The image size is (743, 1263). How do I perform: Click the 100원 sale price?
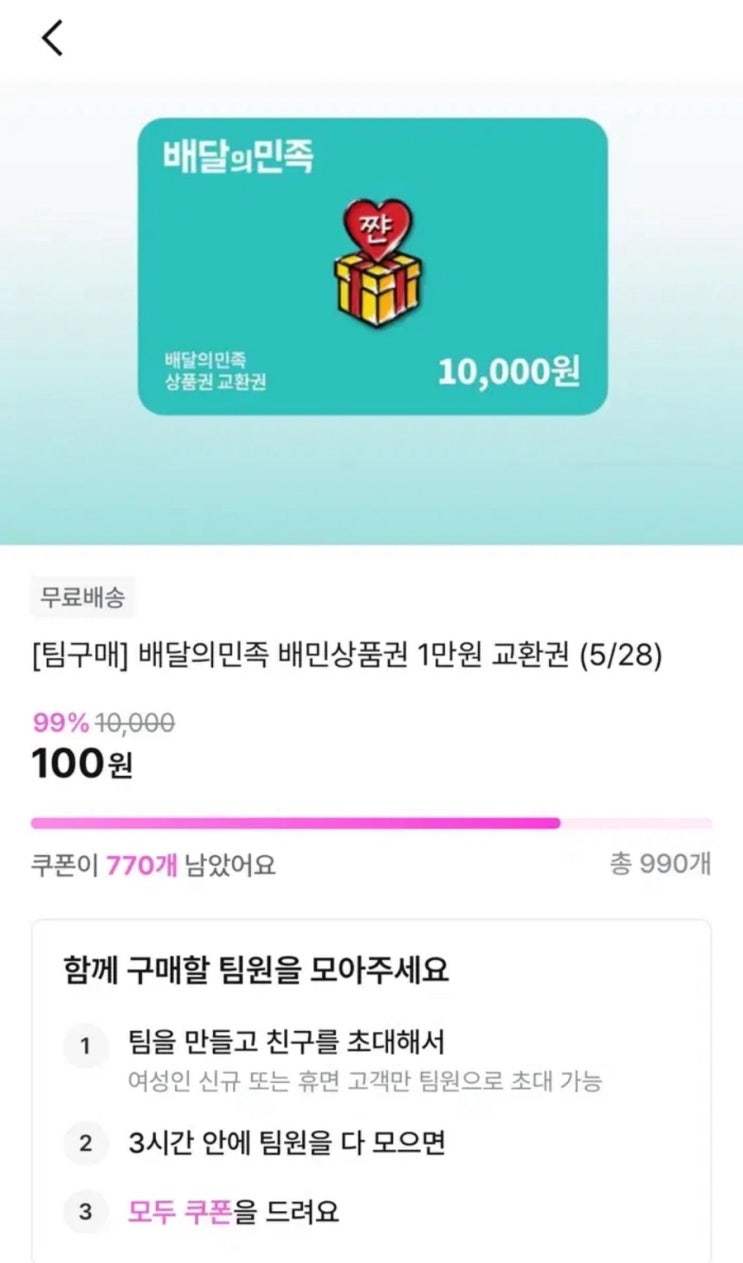tap(82, 765)
